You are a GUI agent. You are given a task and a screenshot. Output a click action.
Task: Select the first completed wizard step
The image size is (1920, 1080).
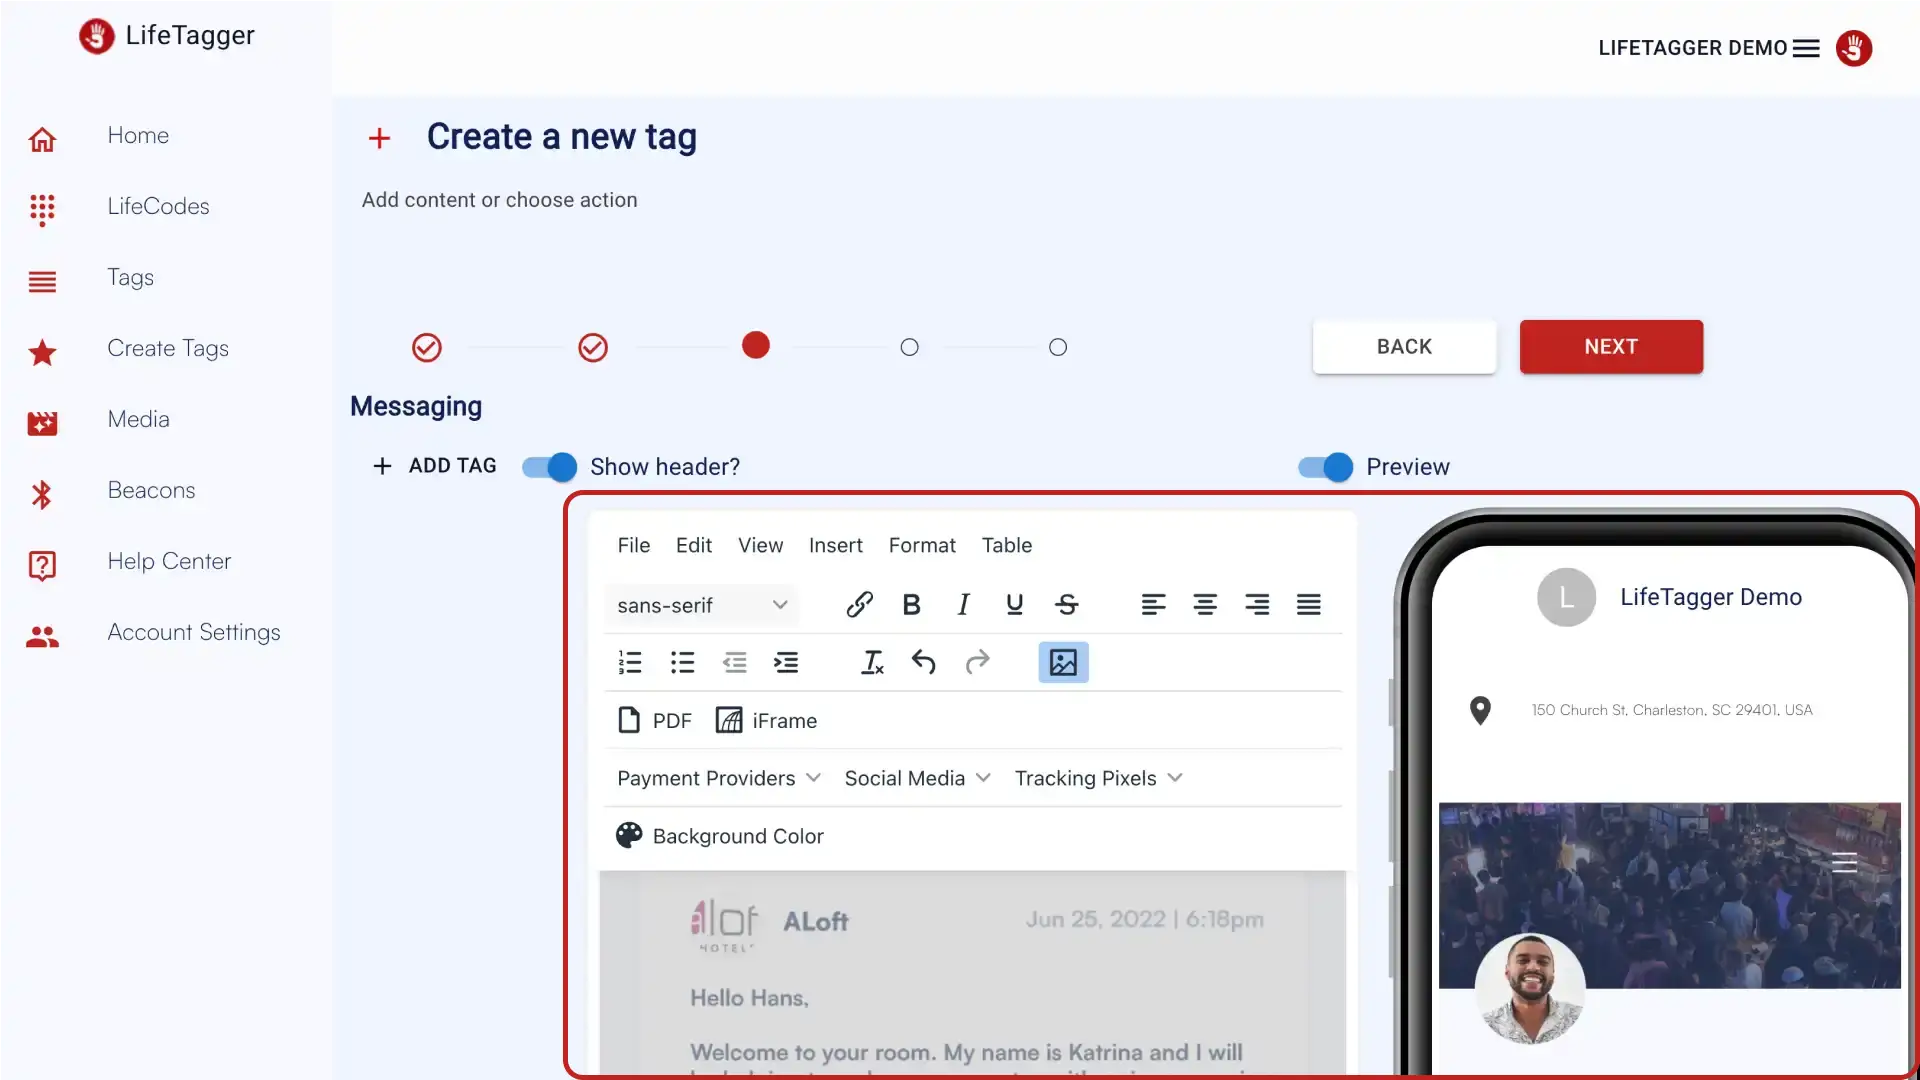(x=427, y=347)
